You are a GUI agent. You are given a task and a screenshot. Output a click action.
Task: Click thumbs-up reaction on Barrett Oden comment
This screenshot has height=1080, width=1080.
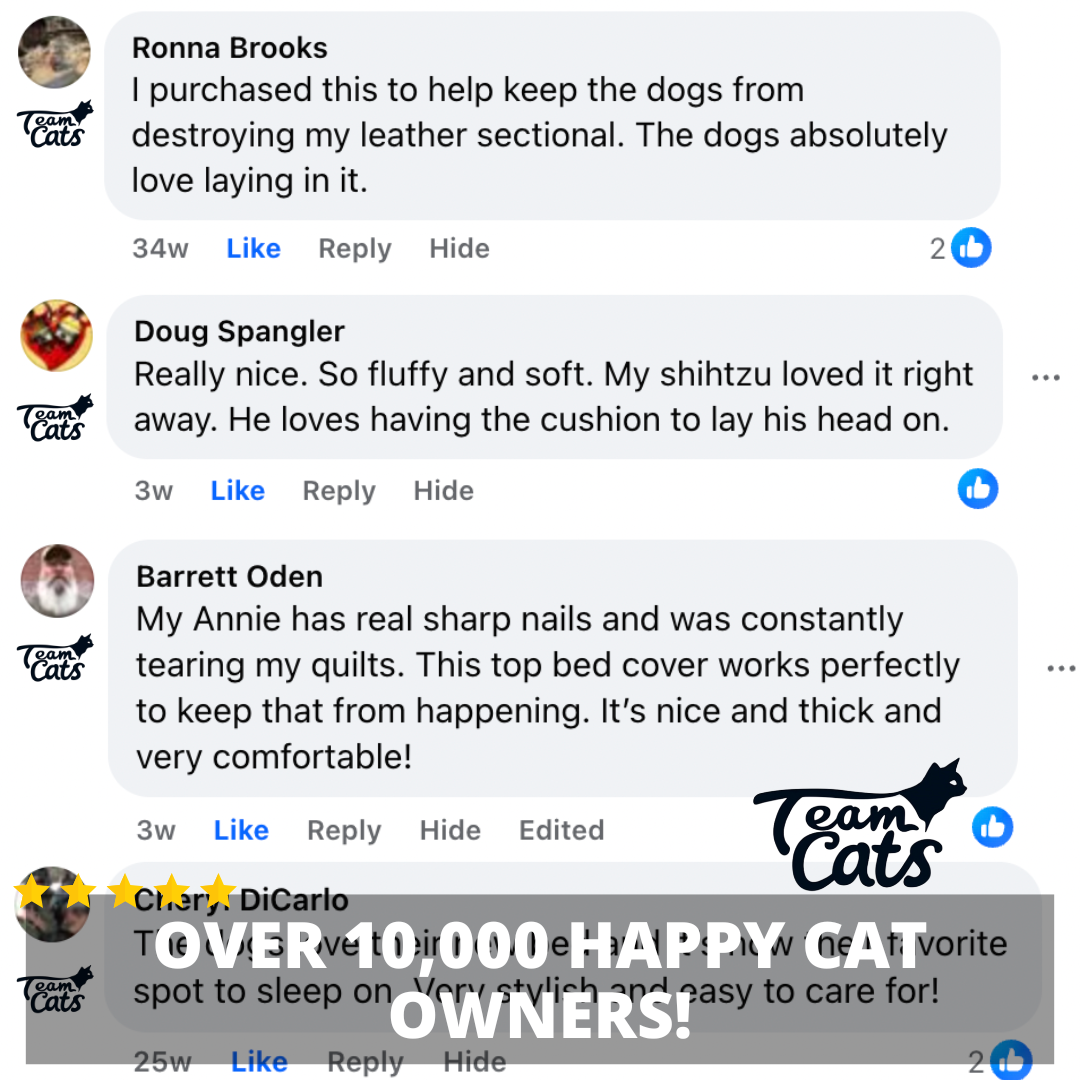[x=992, y=827]
